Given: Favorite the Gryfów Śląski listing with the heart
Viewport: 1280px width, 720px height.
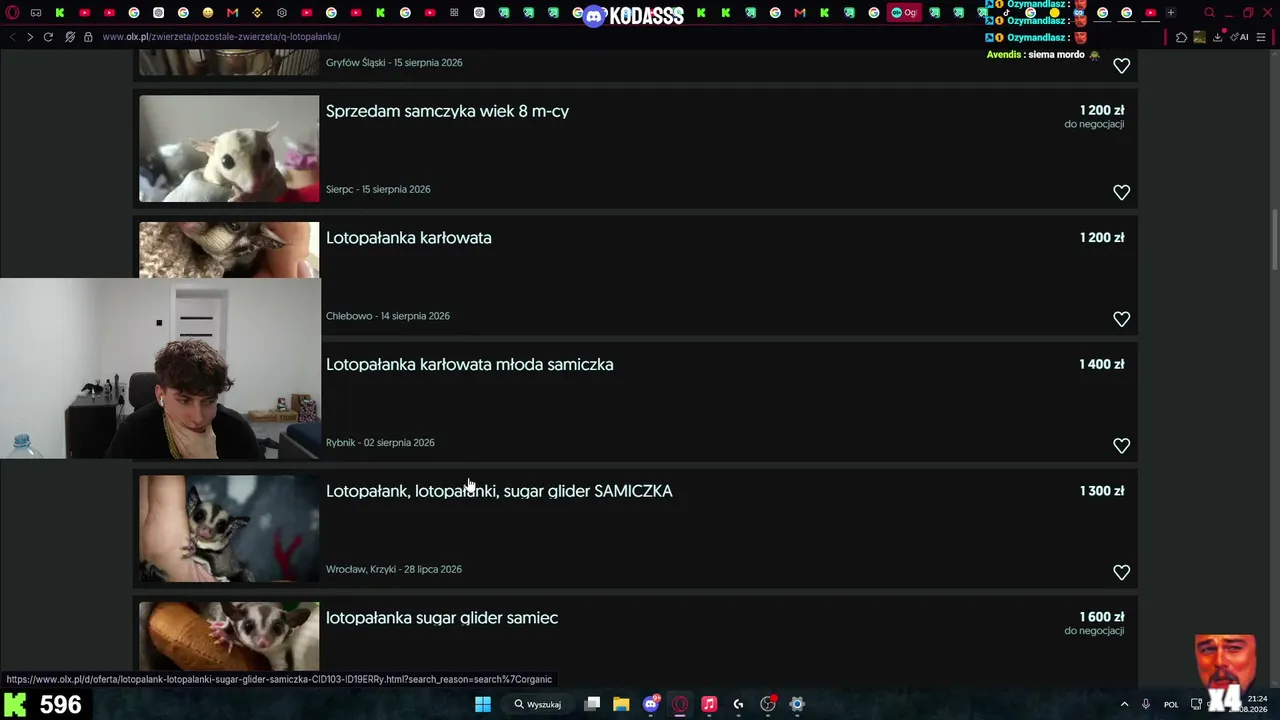Looking at the screenshot, I should [x=1121, y=66].
